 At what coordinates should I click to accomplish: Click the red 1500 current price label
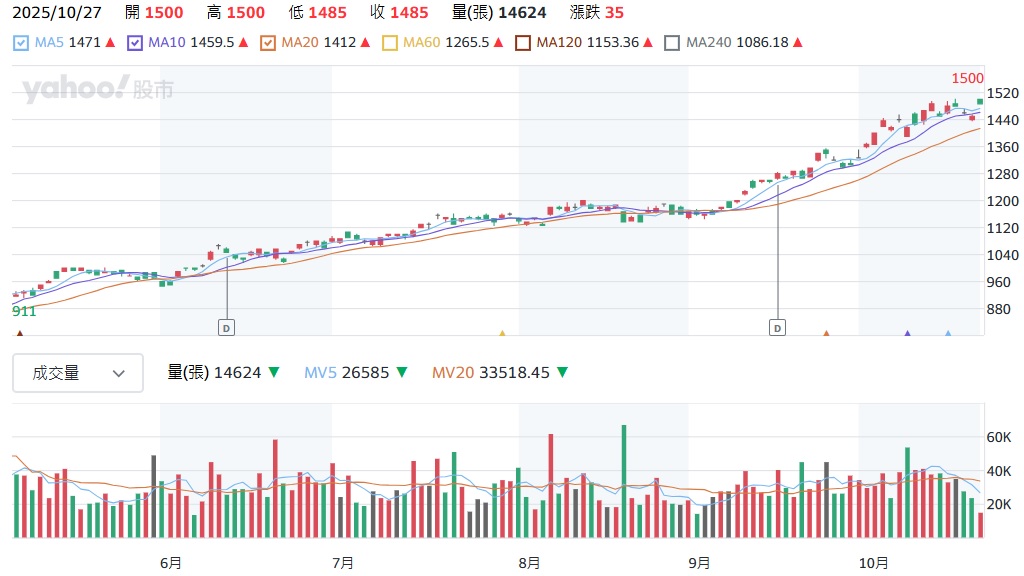pyautogui.click(x=967, y=78)
